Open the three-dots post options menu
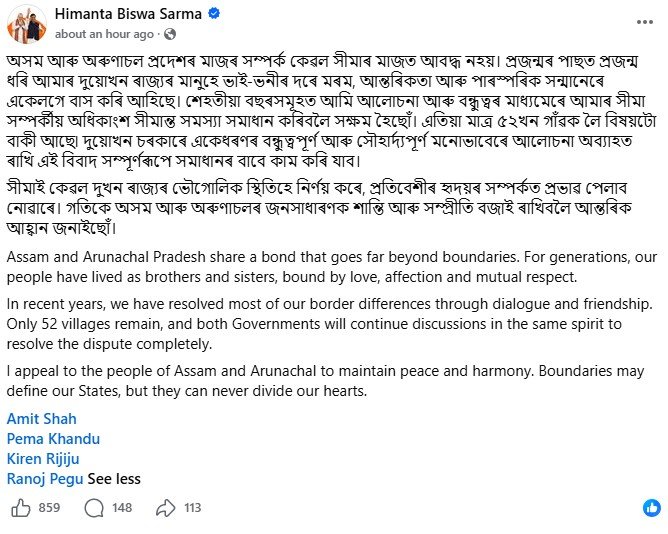The width and height of the screenshot is (668, 534). click(645, 22)
